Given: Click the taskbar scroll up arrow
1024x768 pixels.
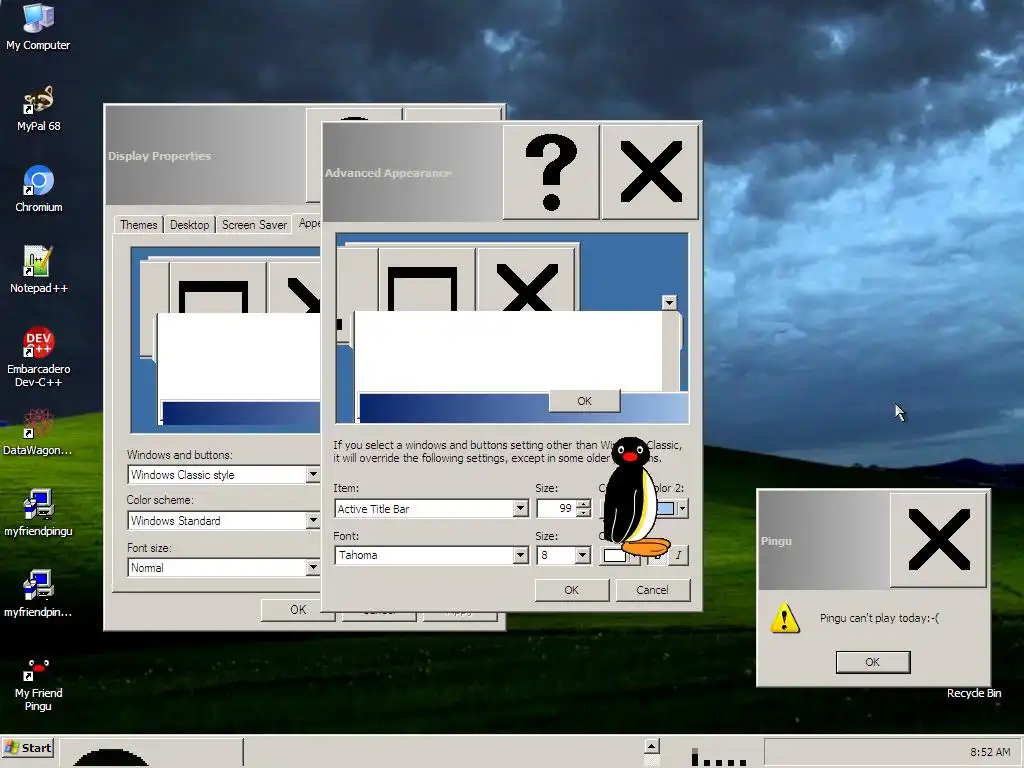Looking at the screenshot, I should [x=652, y=745].
